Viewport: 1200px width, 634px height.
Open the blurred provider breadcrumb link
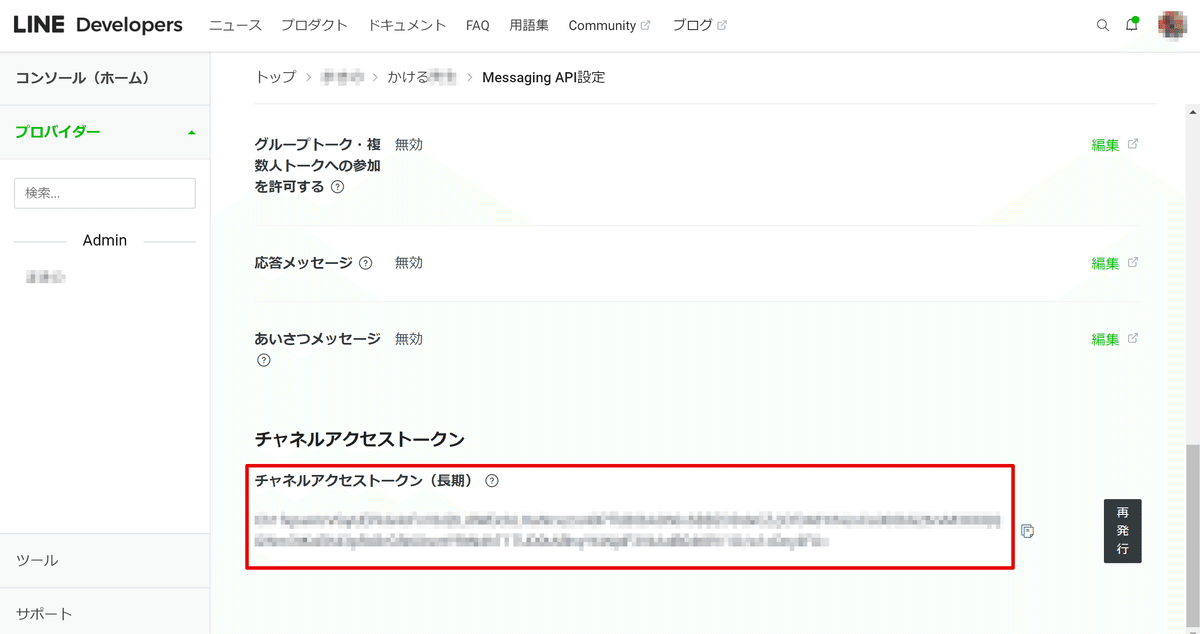click(x=341, y=77)
